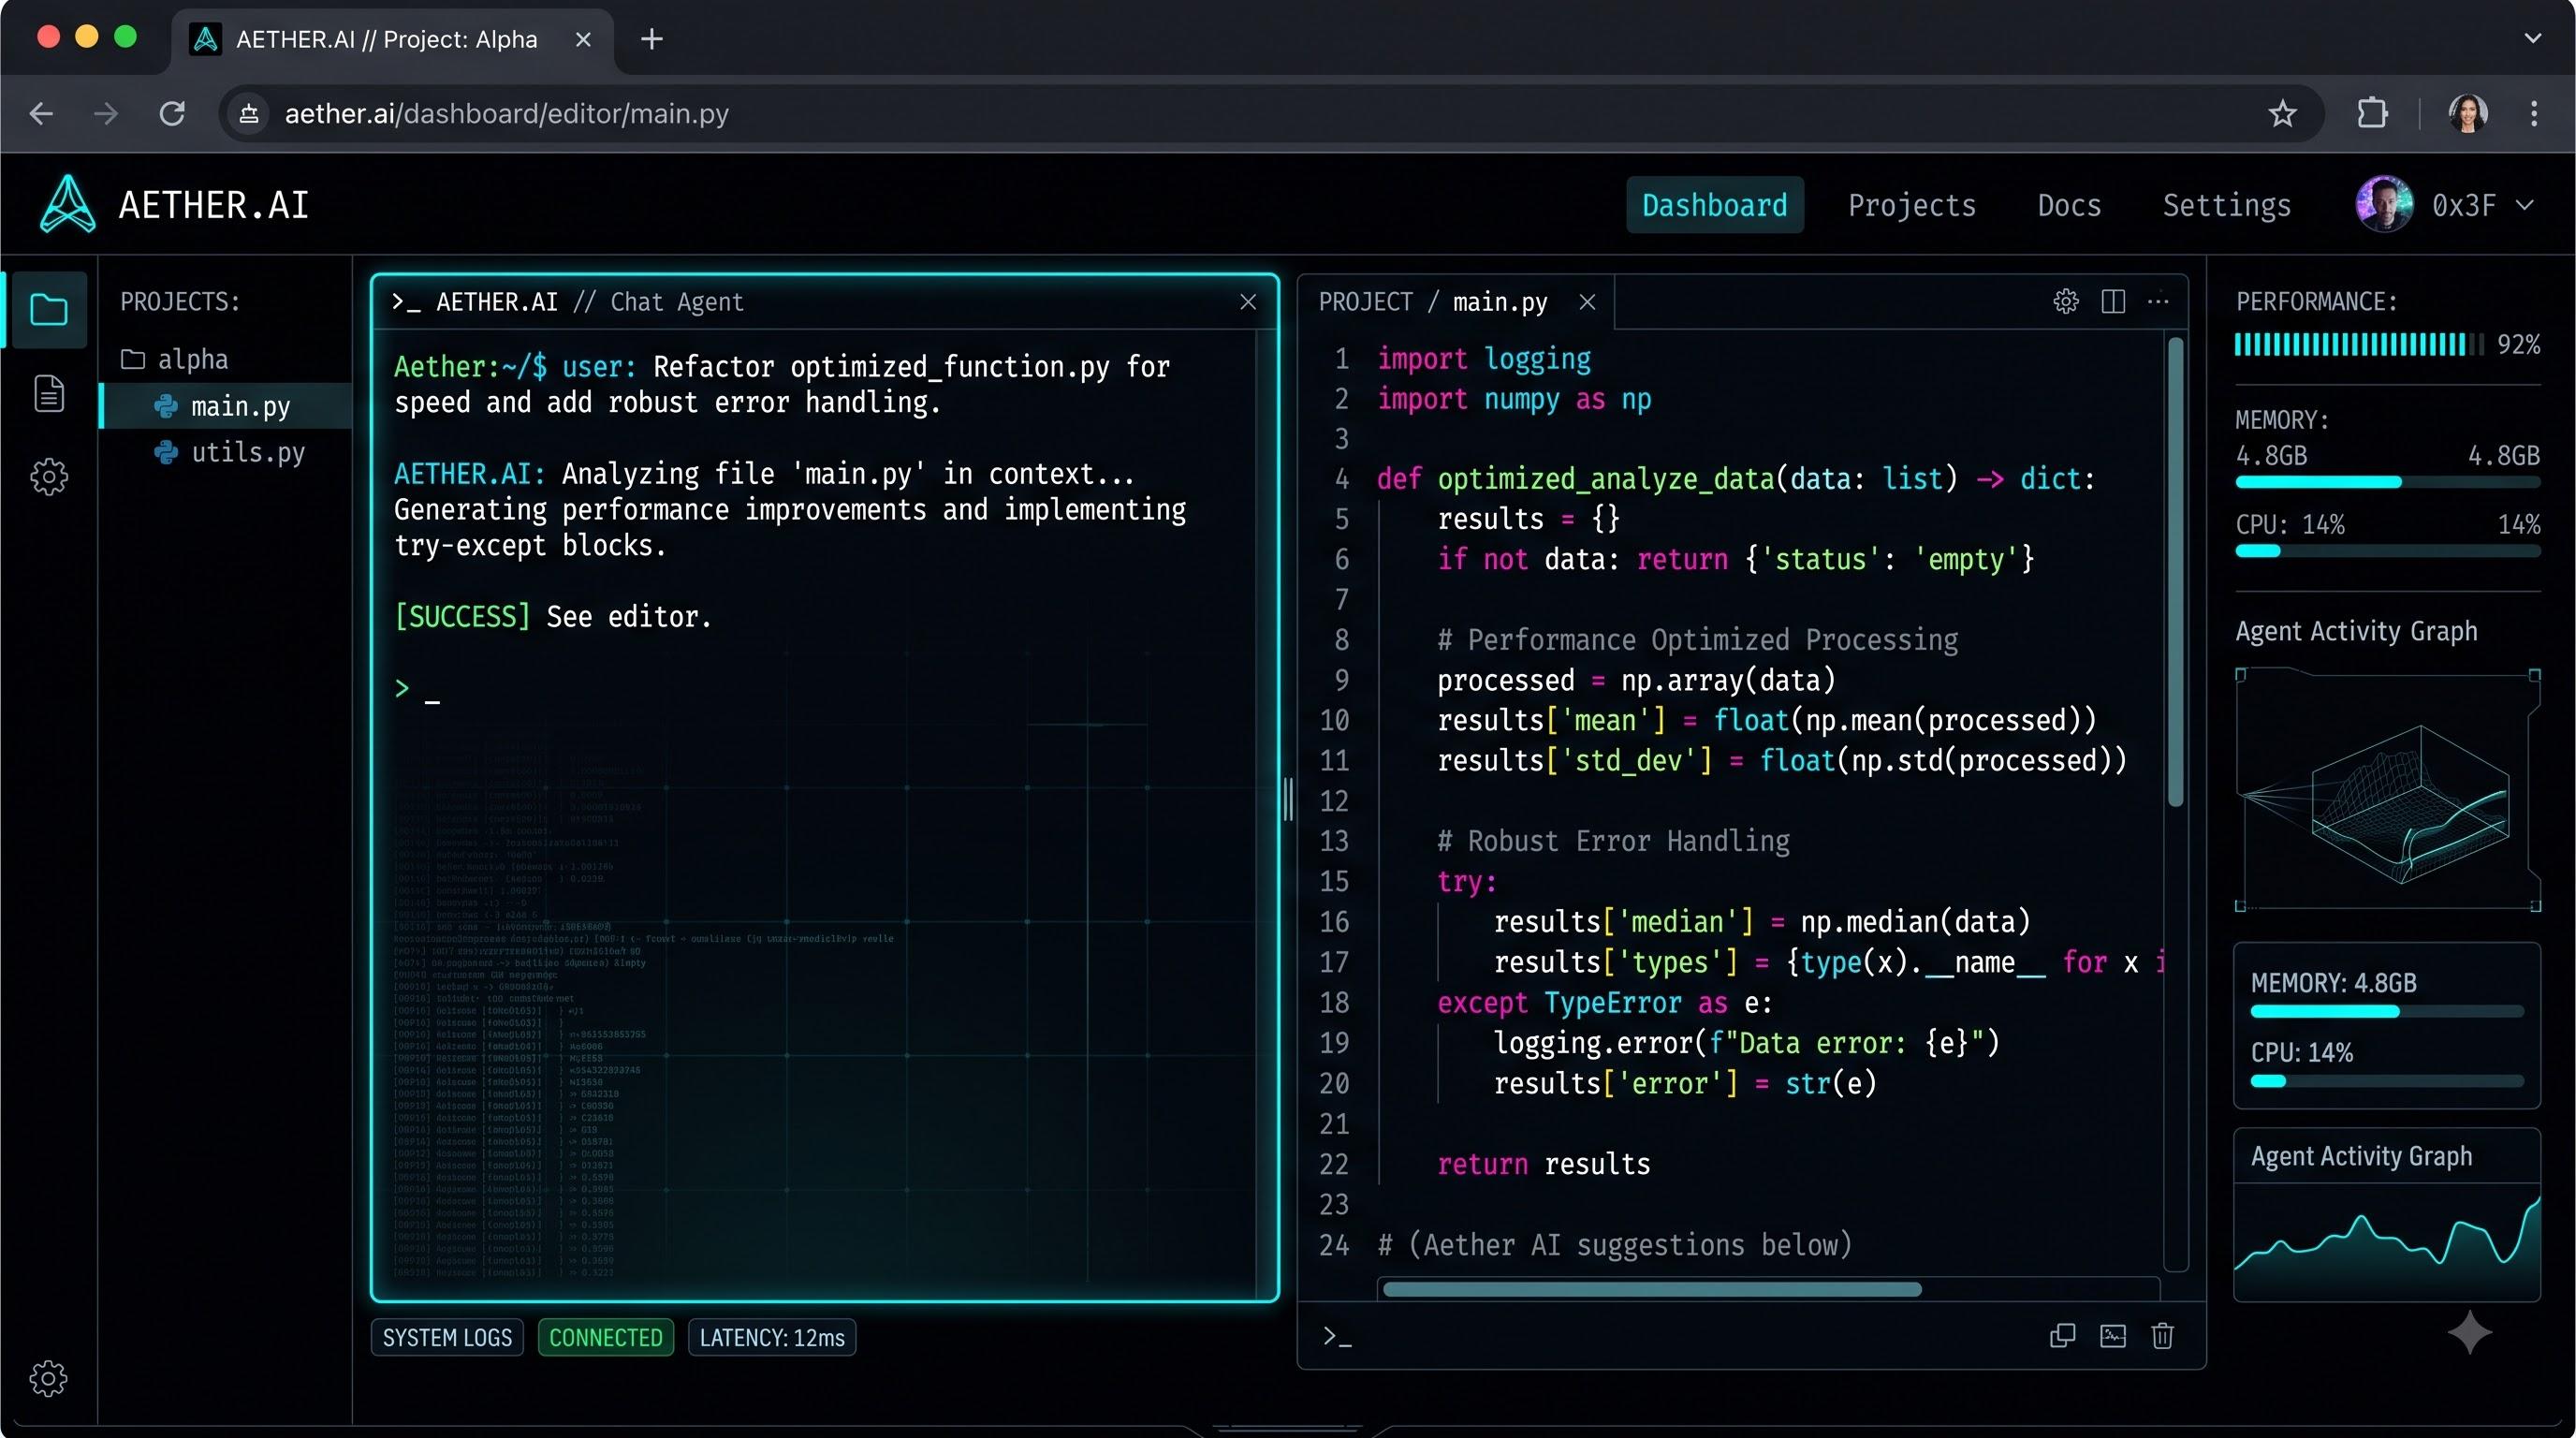This screenshot has width=2576, height=1438.
Task: Click the terminal image snapshot icon
Action: click(2113, 1336)
